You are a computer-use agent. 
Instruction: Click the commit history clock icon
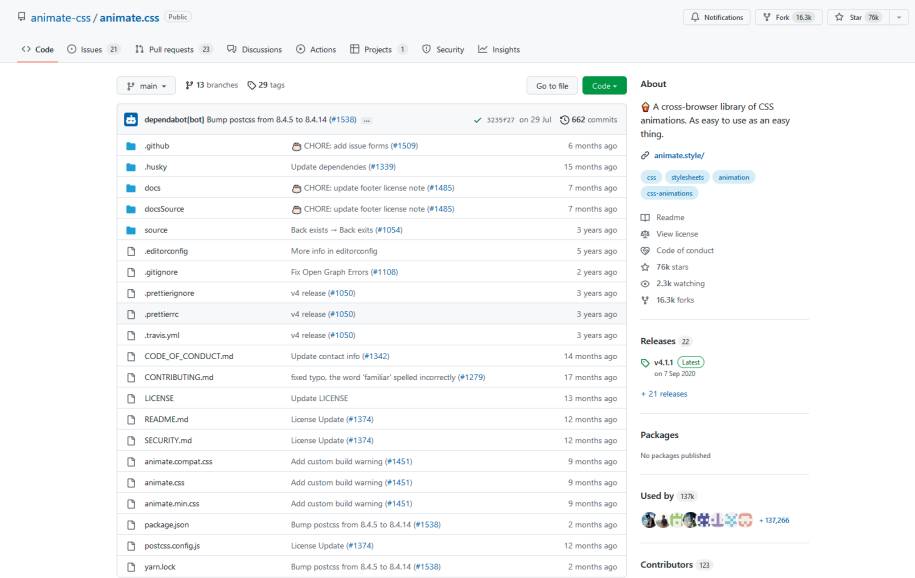[x=564, y=120]
